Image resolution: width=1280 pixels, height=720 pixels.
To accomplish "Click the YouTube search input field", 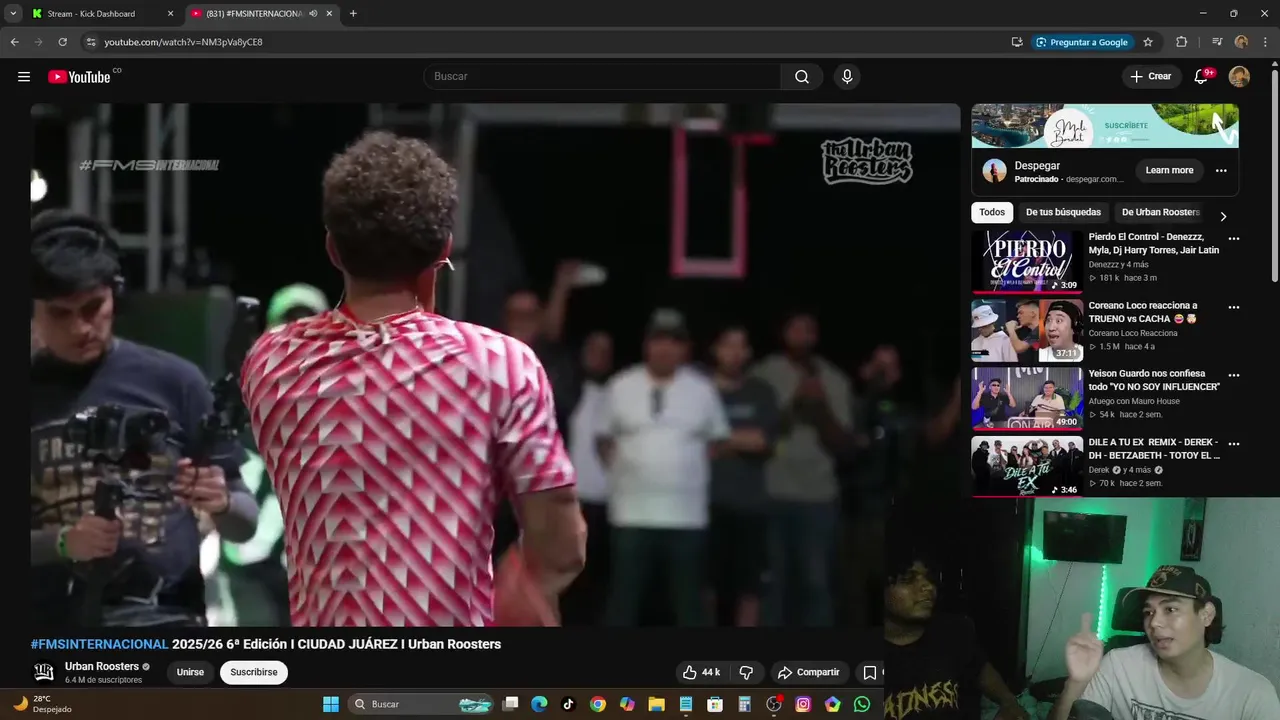I will click(602, 77).
